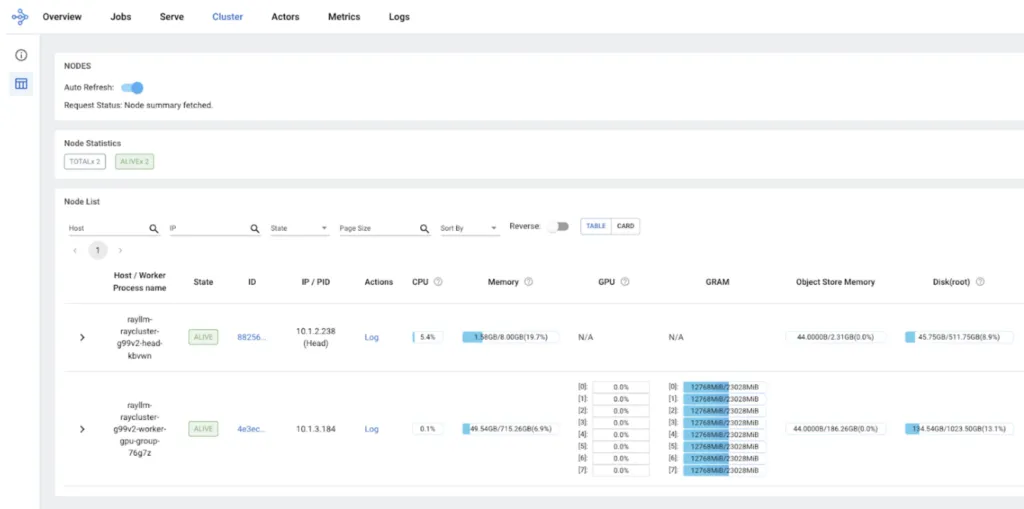Screen dimensions: 1024x509
Task: Open node ID link 4e3ec...
Action: click(x=251, y=429)
